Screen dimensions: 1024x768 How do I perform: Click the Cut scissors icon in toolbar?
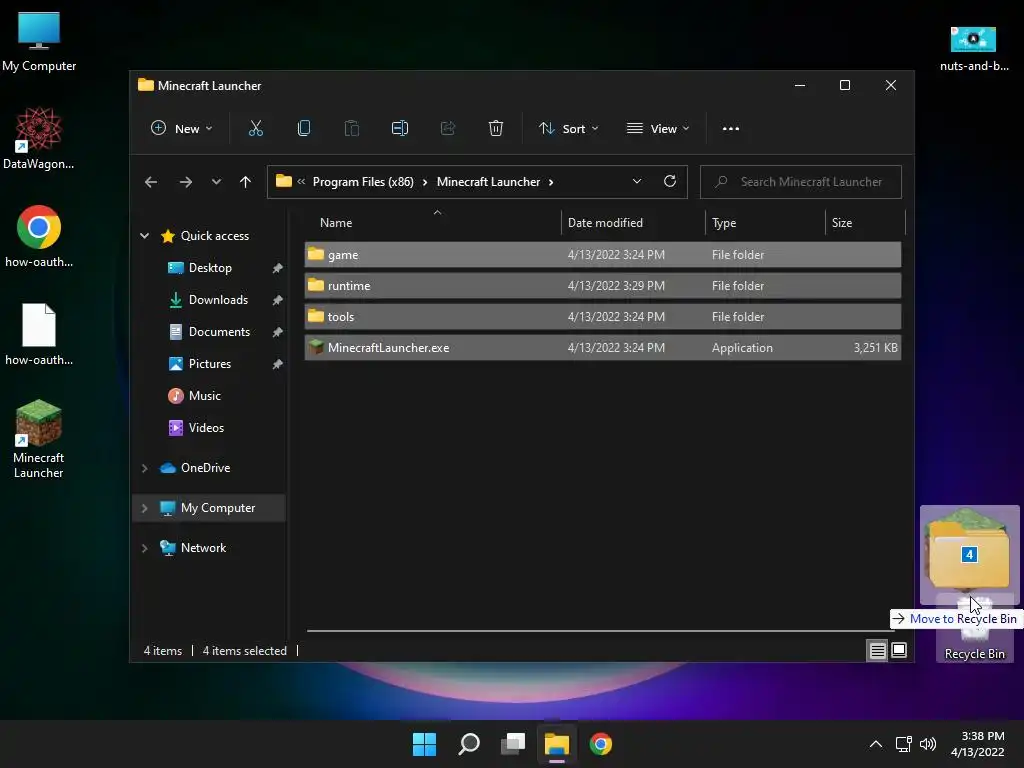click(x=255, y=129)
